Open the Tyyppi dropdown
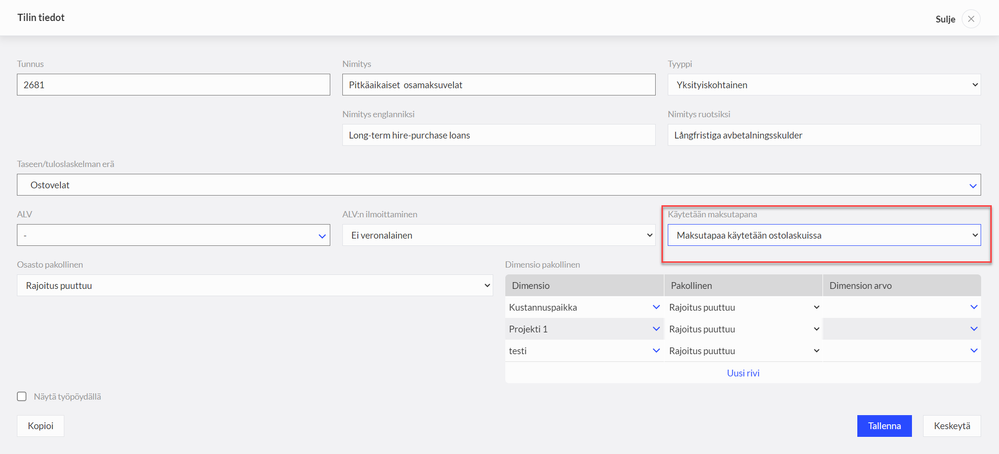999x454 pixels. pos(823,85)
